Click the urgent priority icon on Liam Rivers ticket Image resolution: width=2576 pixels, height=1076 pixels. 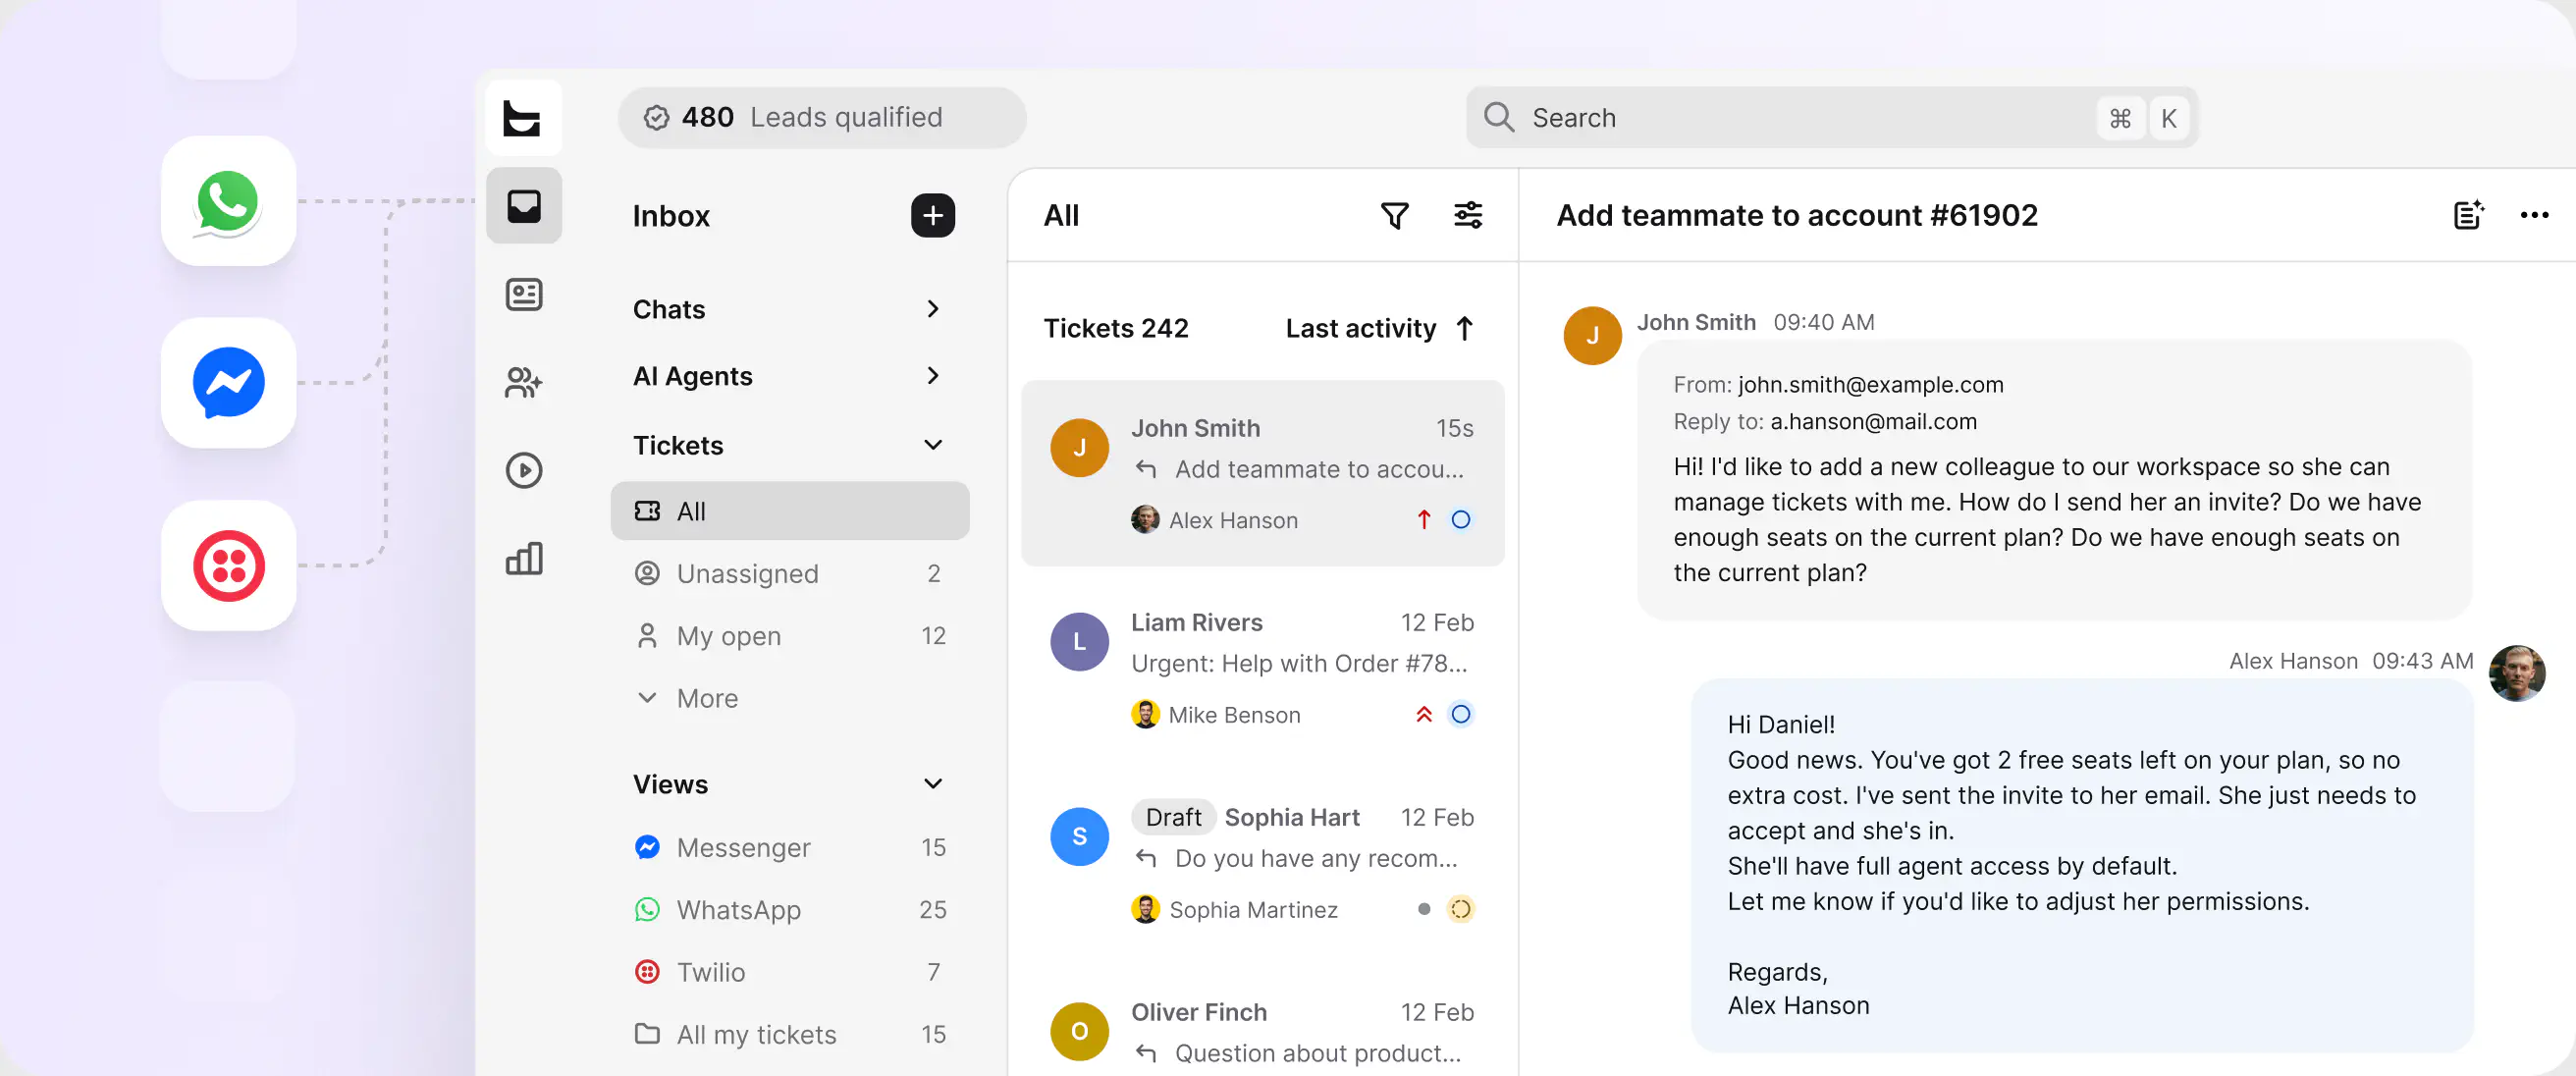(x=1423, y=714)
